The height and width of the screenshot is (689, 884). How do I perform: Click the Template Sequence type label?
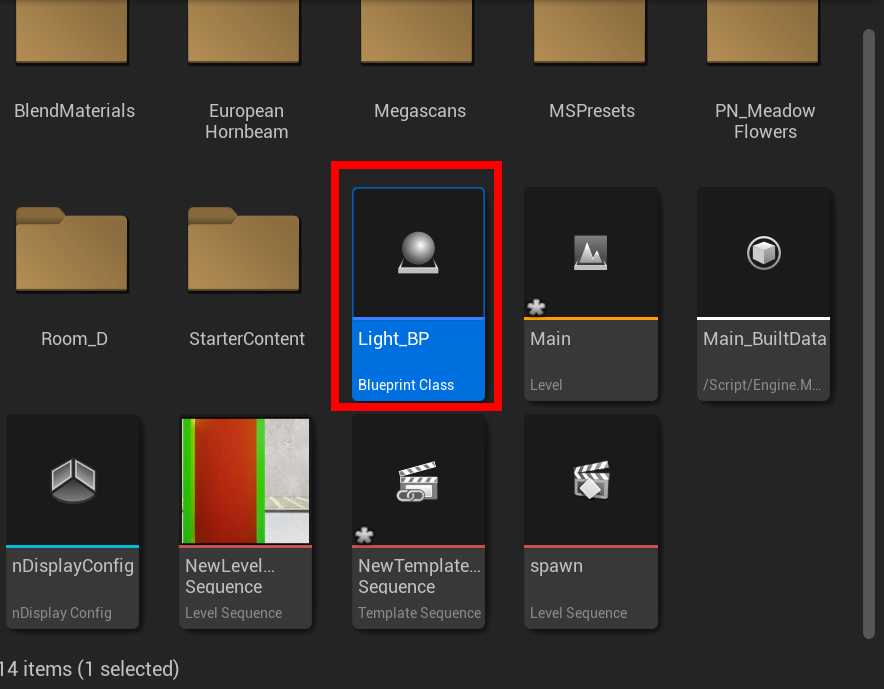[x=419, y=613]
